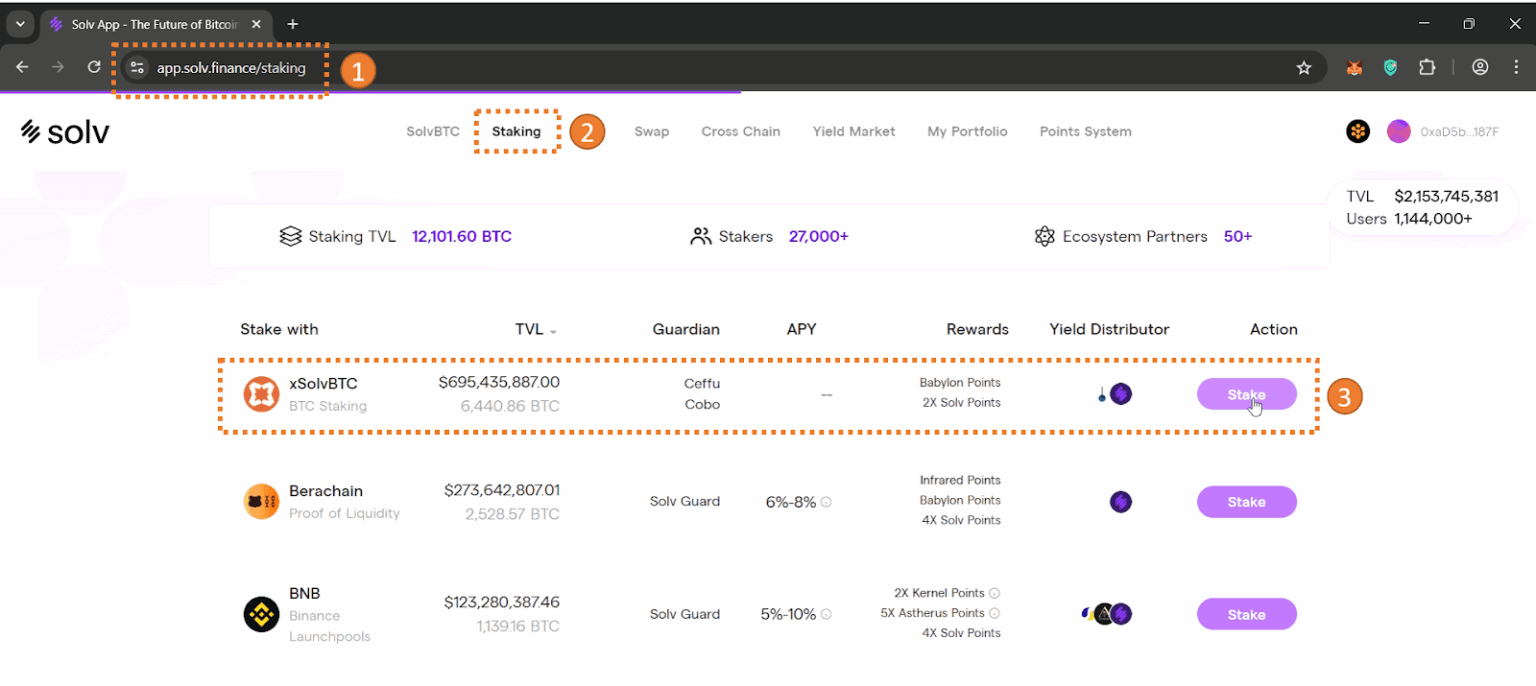Click the Ceffu guardian text
The width and height of the screenshot is (1536, 686).
pyautogui.click(x=702, y=383)
